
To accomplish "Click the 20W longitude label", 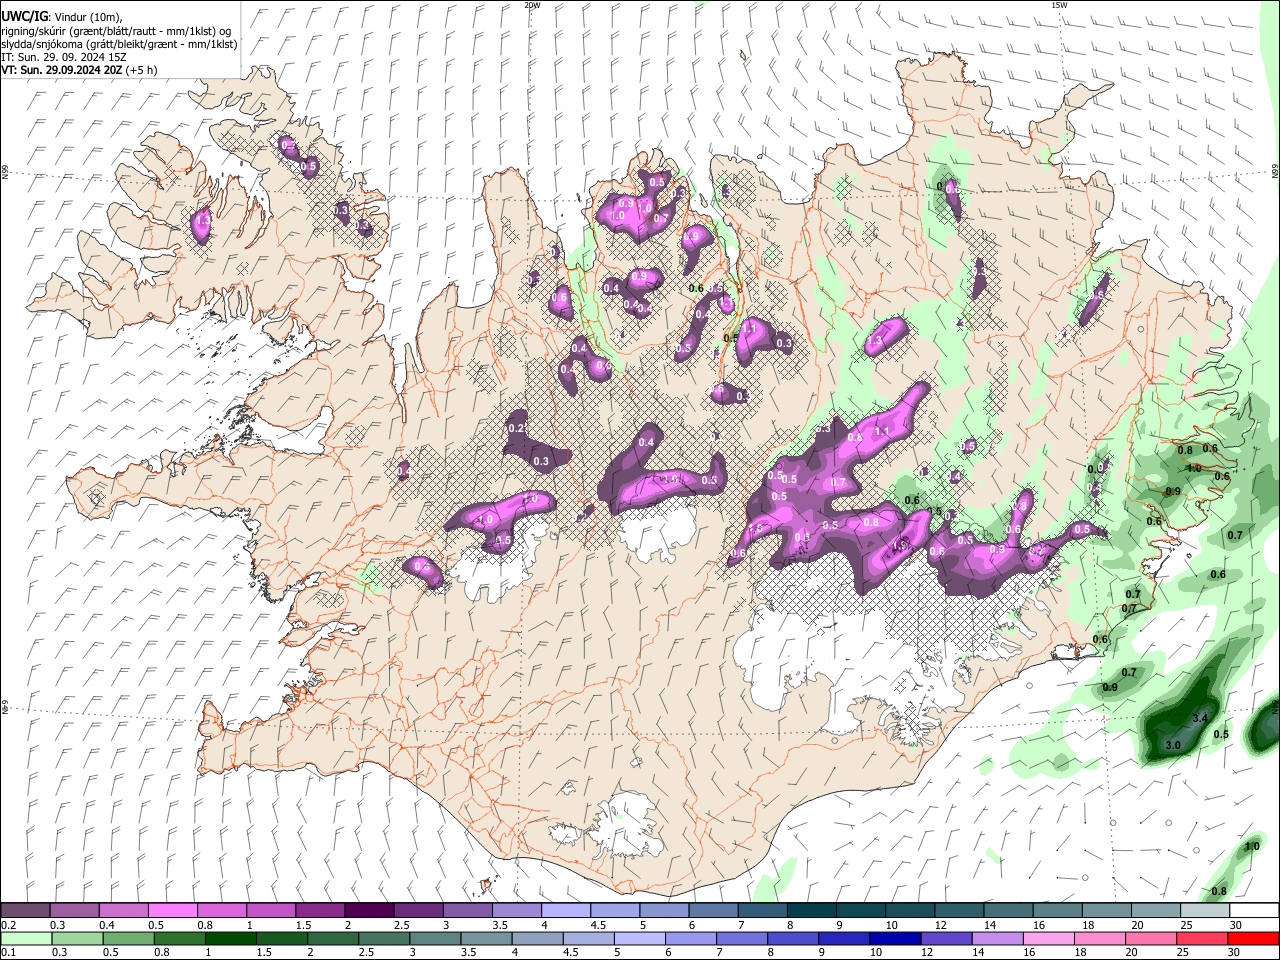I will point(532,5).
